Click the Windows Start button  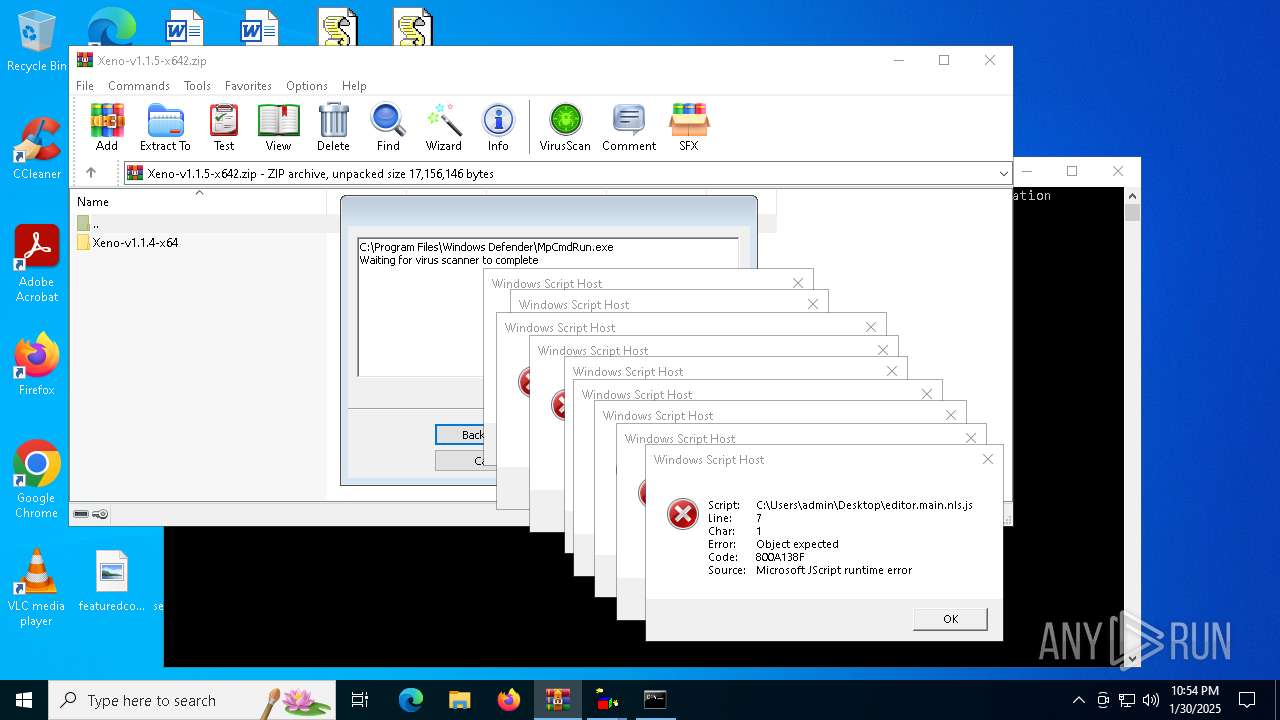pos(24,700)
